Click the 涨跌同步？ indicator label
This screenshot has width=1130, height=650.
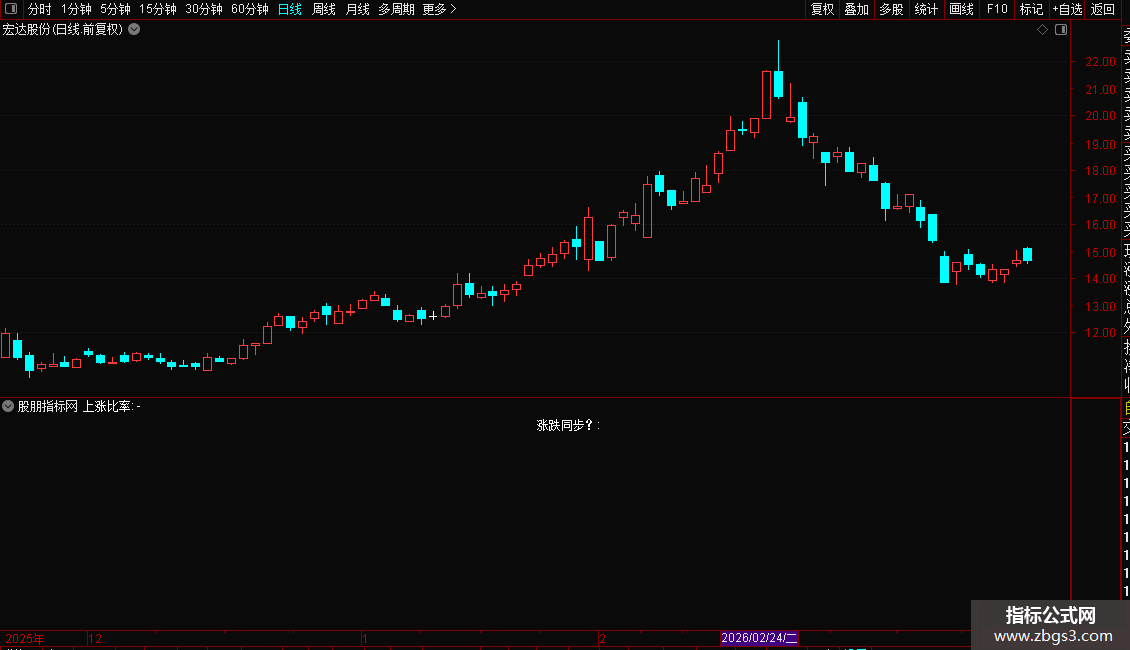[x=568, y=425]
